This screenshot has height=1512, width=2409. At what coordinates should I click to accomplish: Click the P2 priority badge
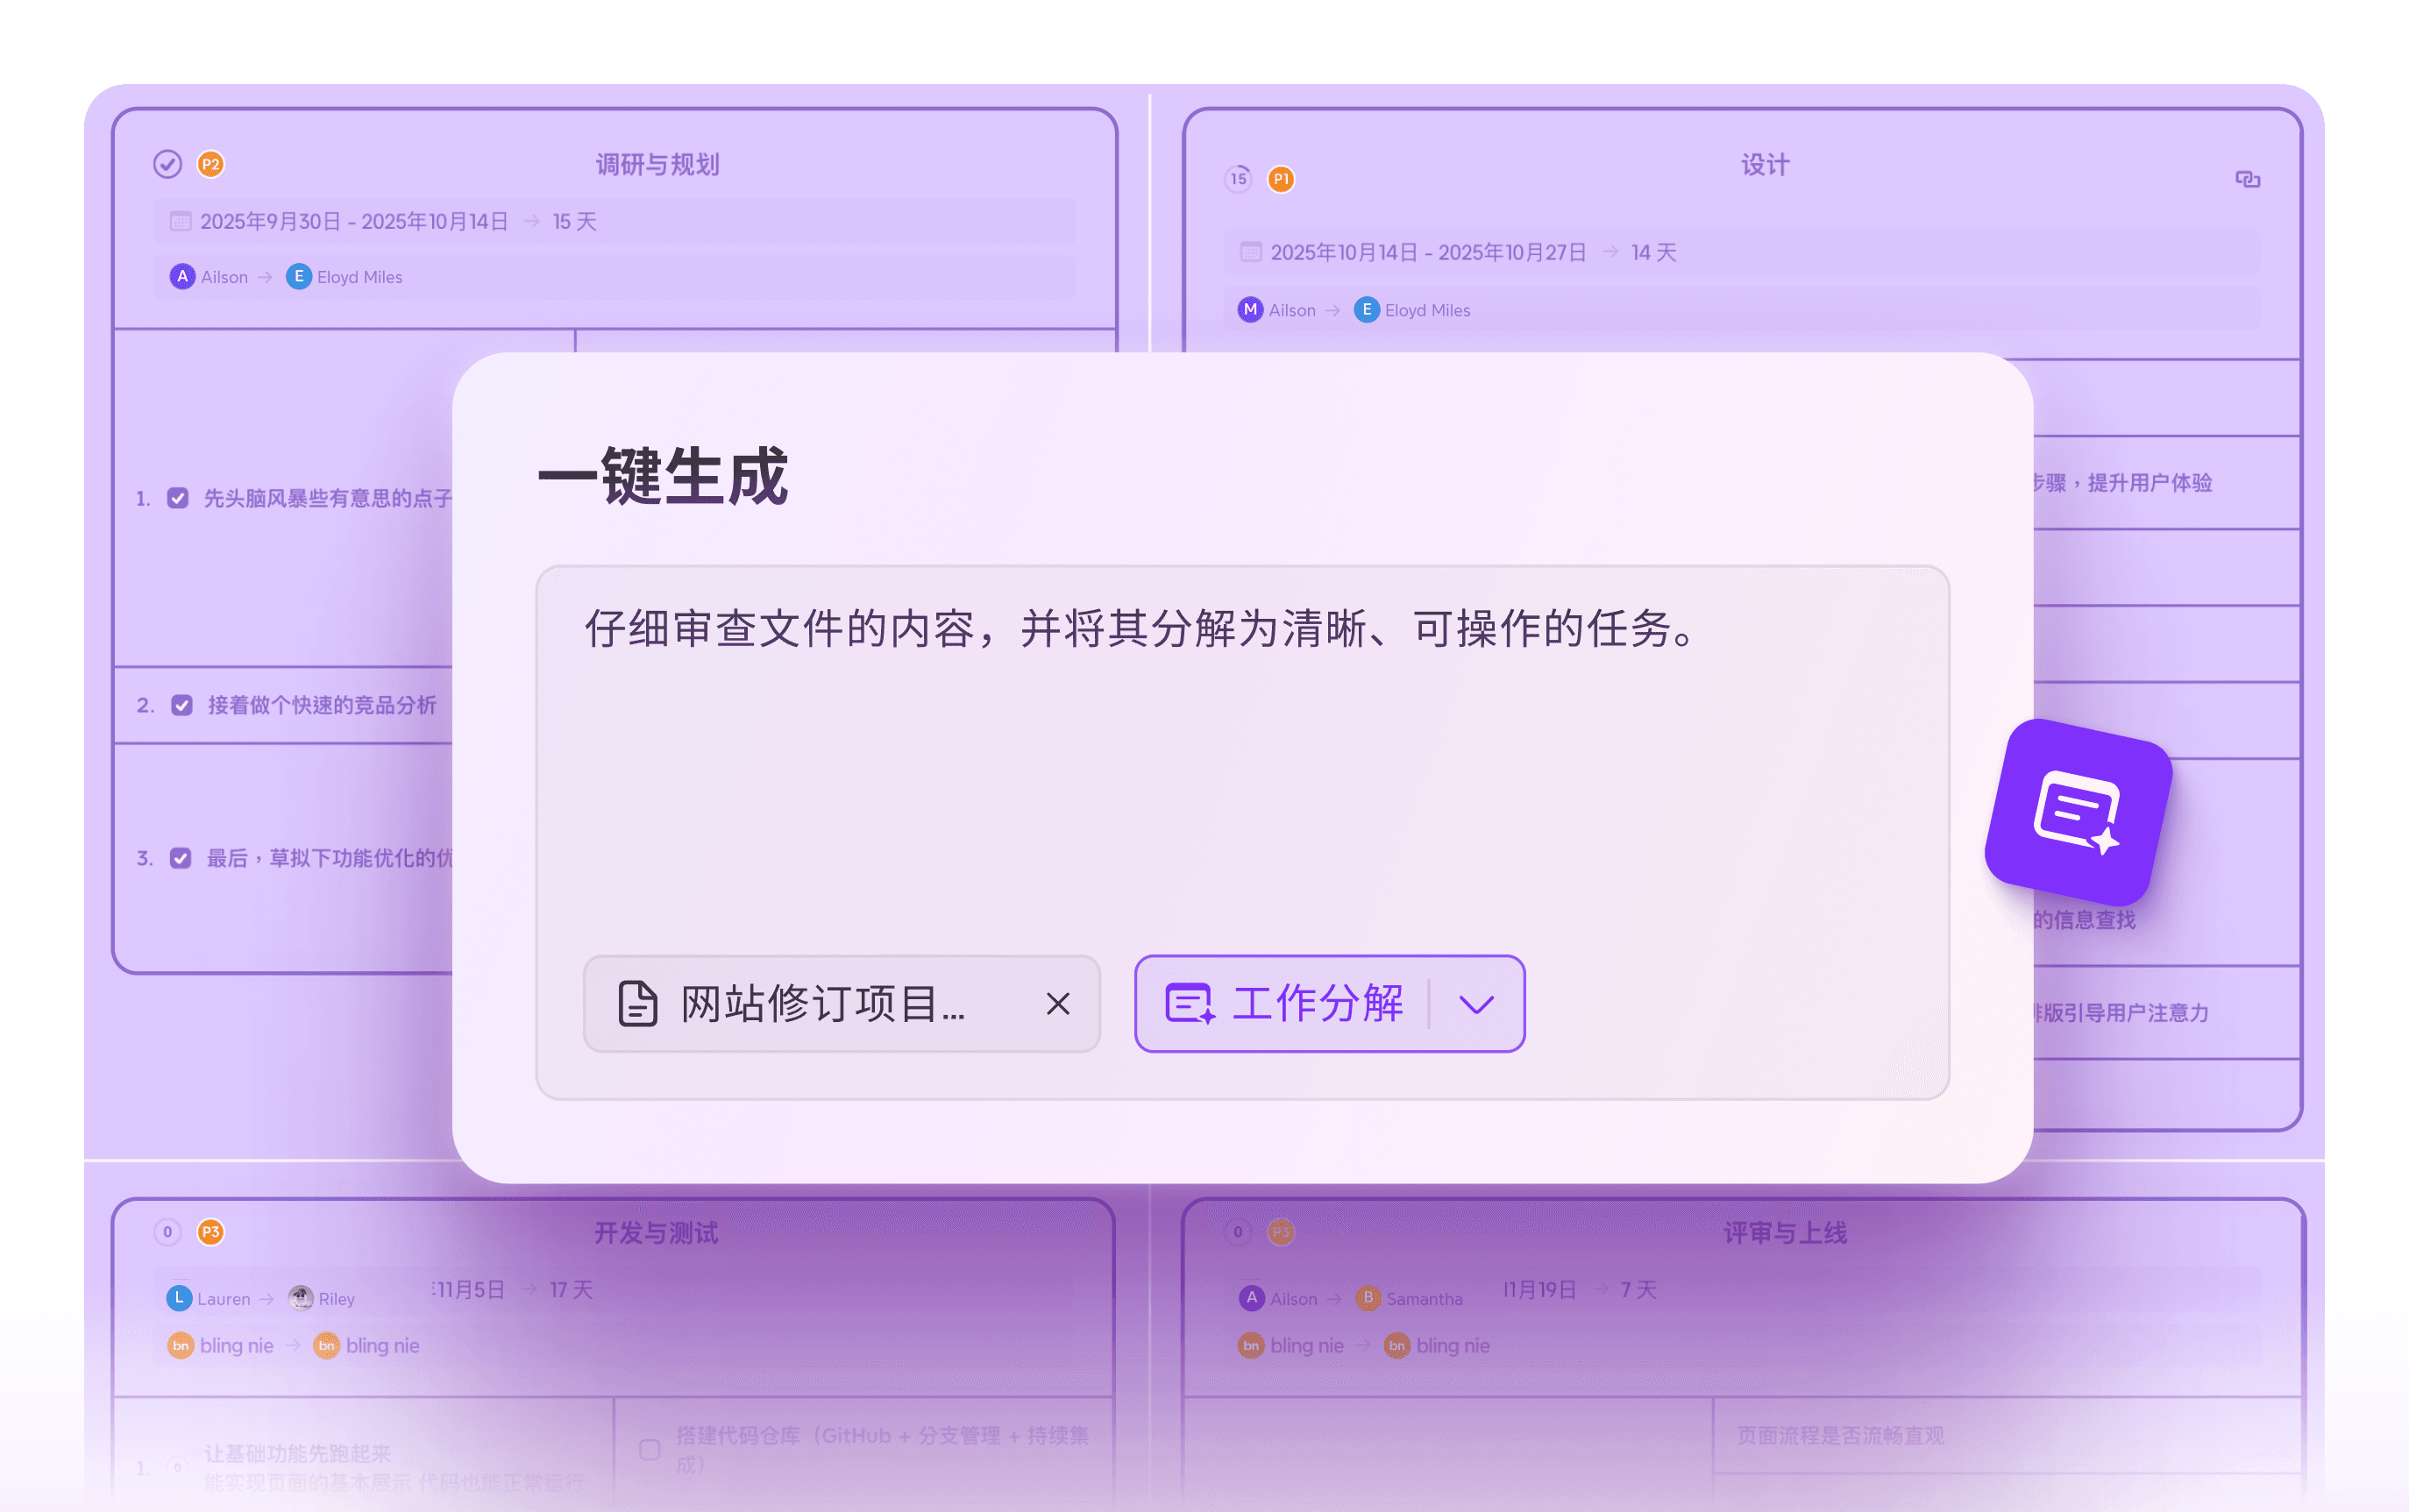tap(210, 164)
